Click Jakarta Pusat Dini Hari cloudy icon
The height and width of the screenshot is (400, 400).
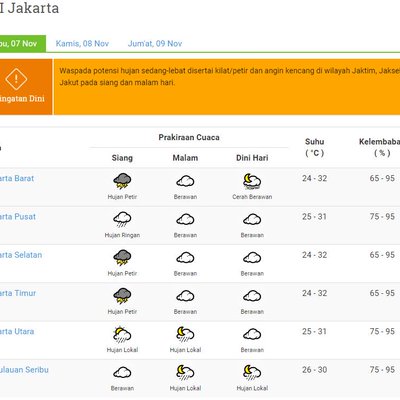click(x=252, y=220)
